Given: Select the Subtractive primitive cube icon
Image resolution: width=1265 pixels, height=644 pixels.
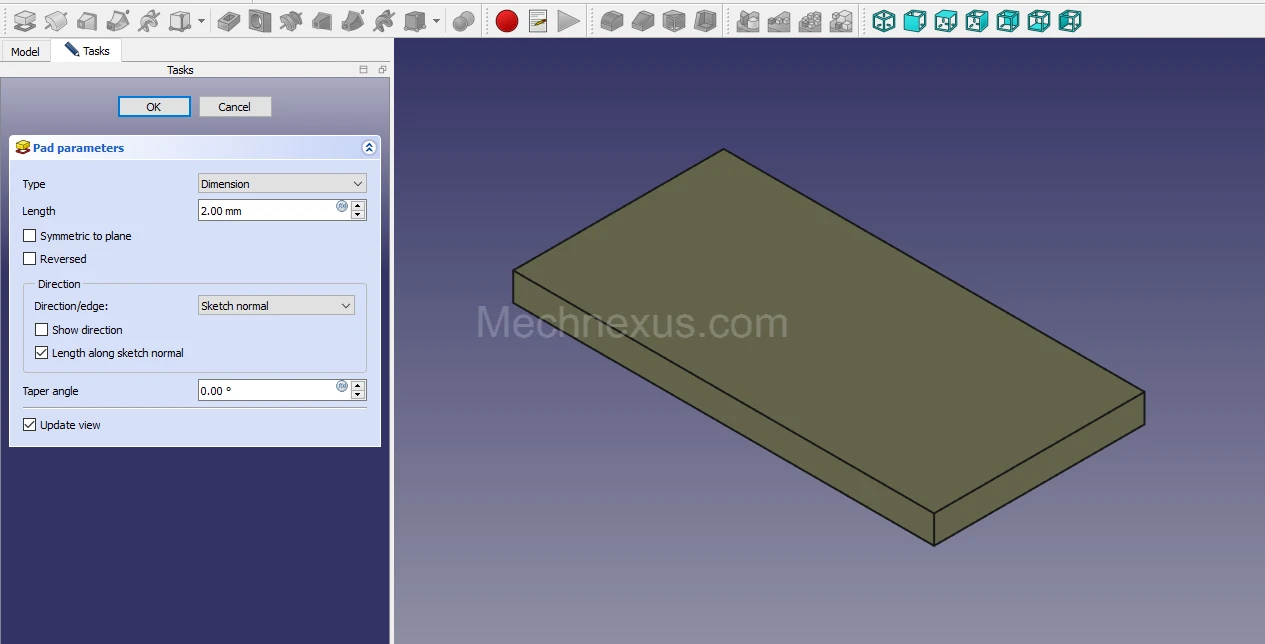Looking at the screenshot, I should coord(415,20).
